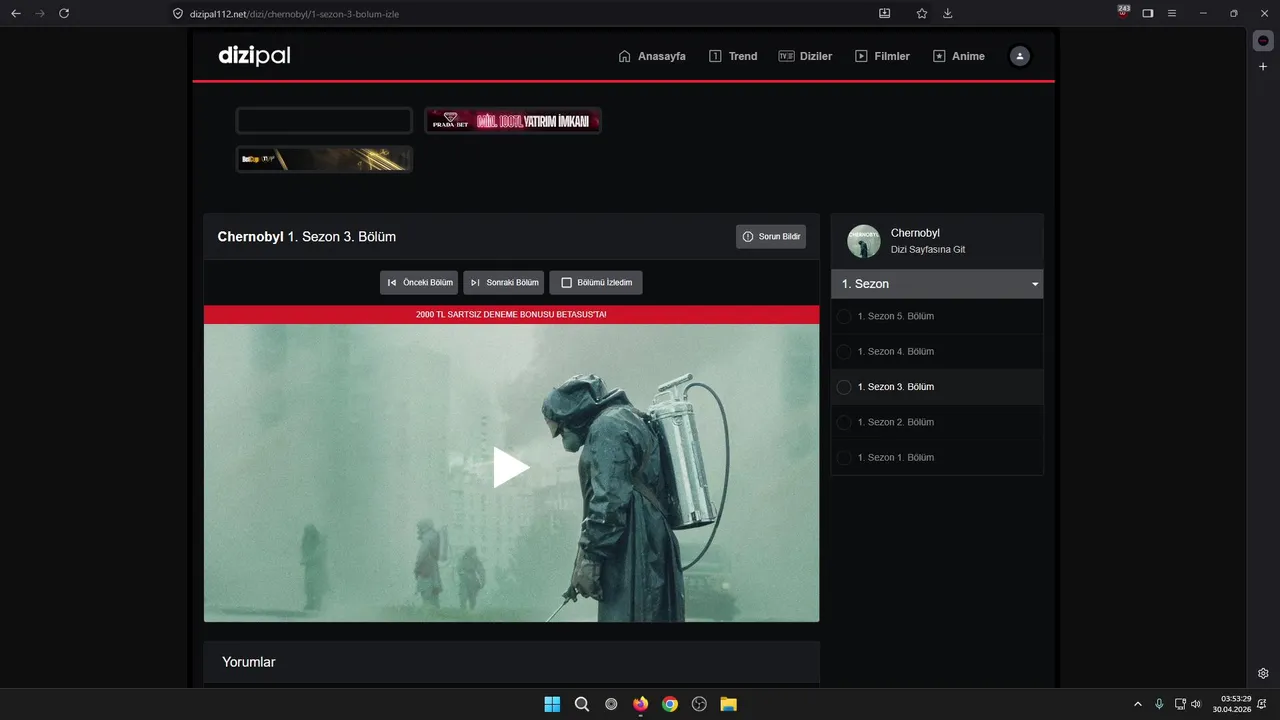Open the uBlock extension icon showing 243
Image resolution: width=1280 pixels, height=720 pixels.
pyautogui.click(x=1124, y=11)
